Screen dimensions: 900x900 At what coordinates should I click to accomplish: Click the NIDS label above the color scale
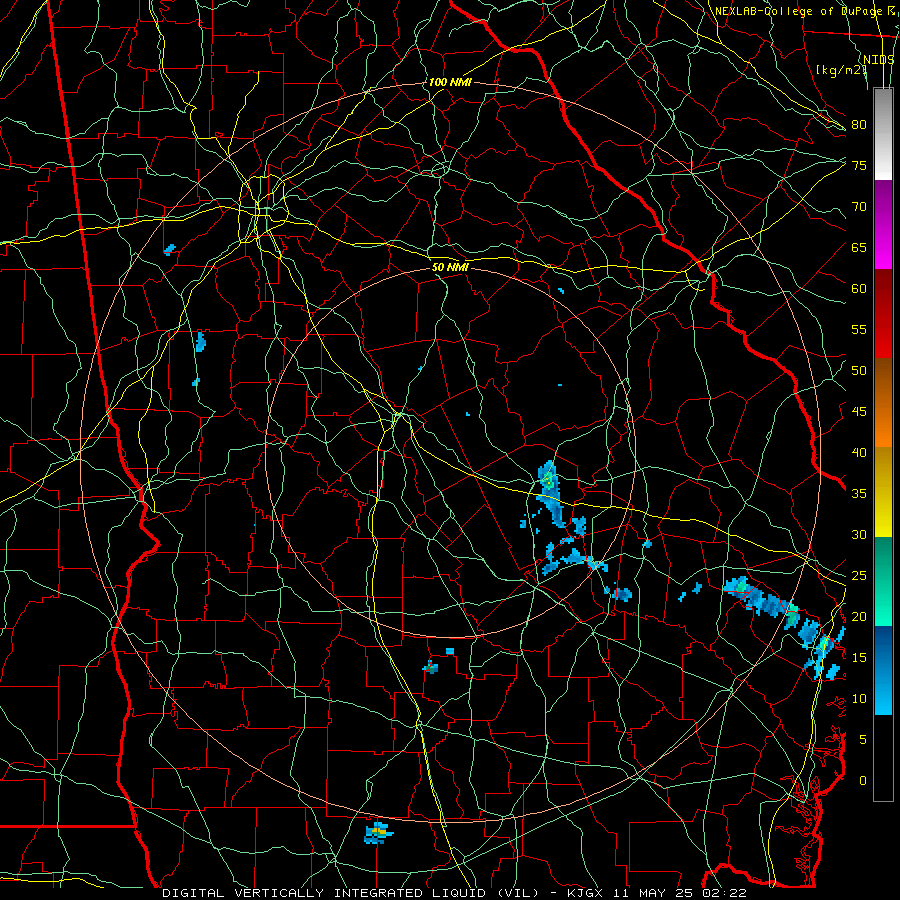(879, 59)
